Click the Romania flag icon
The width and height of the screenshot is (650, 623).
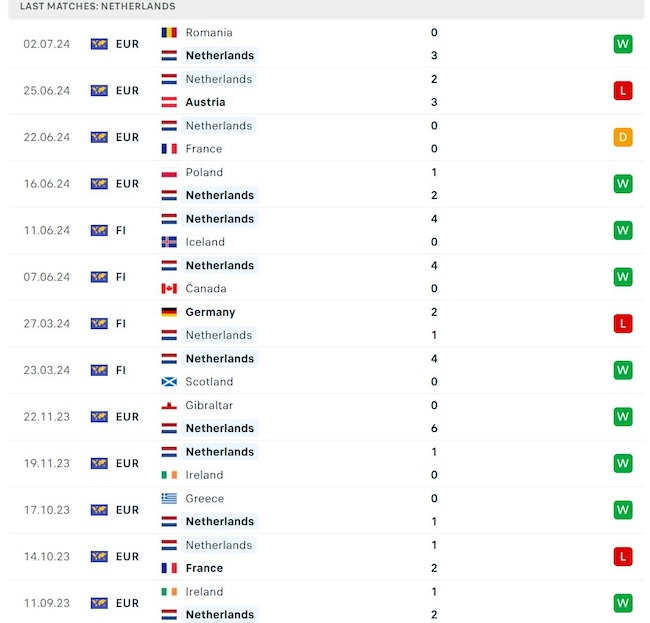[169, 33]
